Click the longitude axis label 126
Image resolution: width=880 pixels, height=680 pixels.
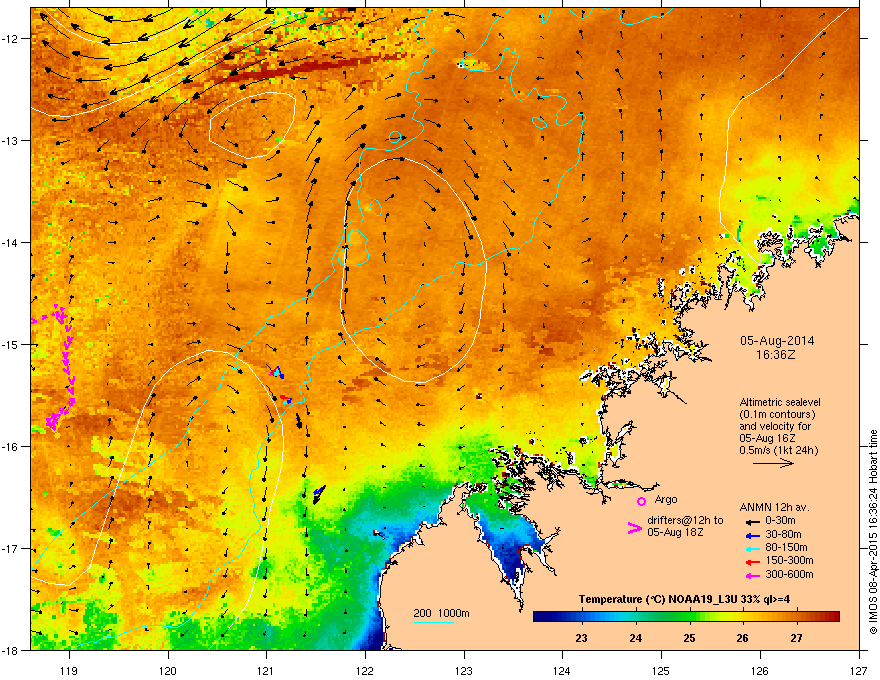[760, 670]
